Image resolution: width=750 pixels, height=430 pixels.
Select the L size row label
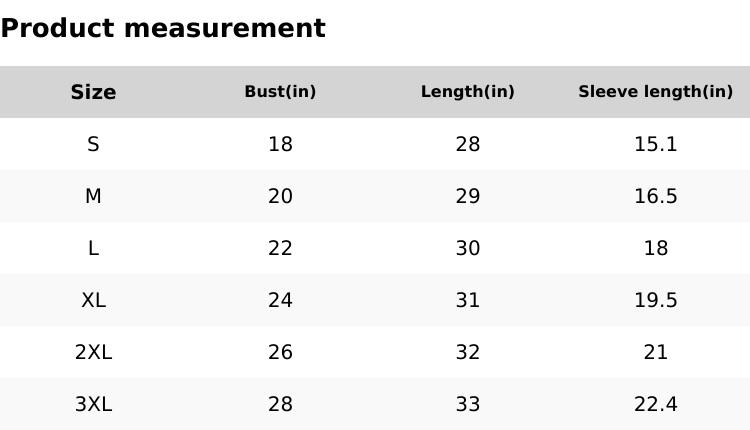93,248
